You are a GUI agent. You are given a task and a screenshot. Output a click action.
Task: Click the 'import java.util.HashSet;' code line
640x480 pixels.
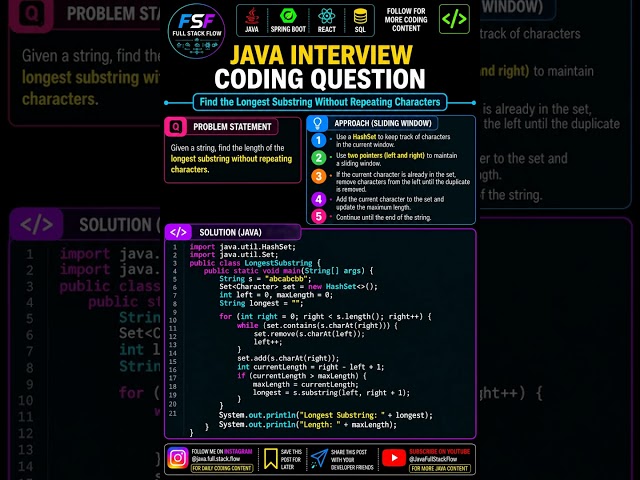point(242,247)
